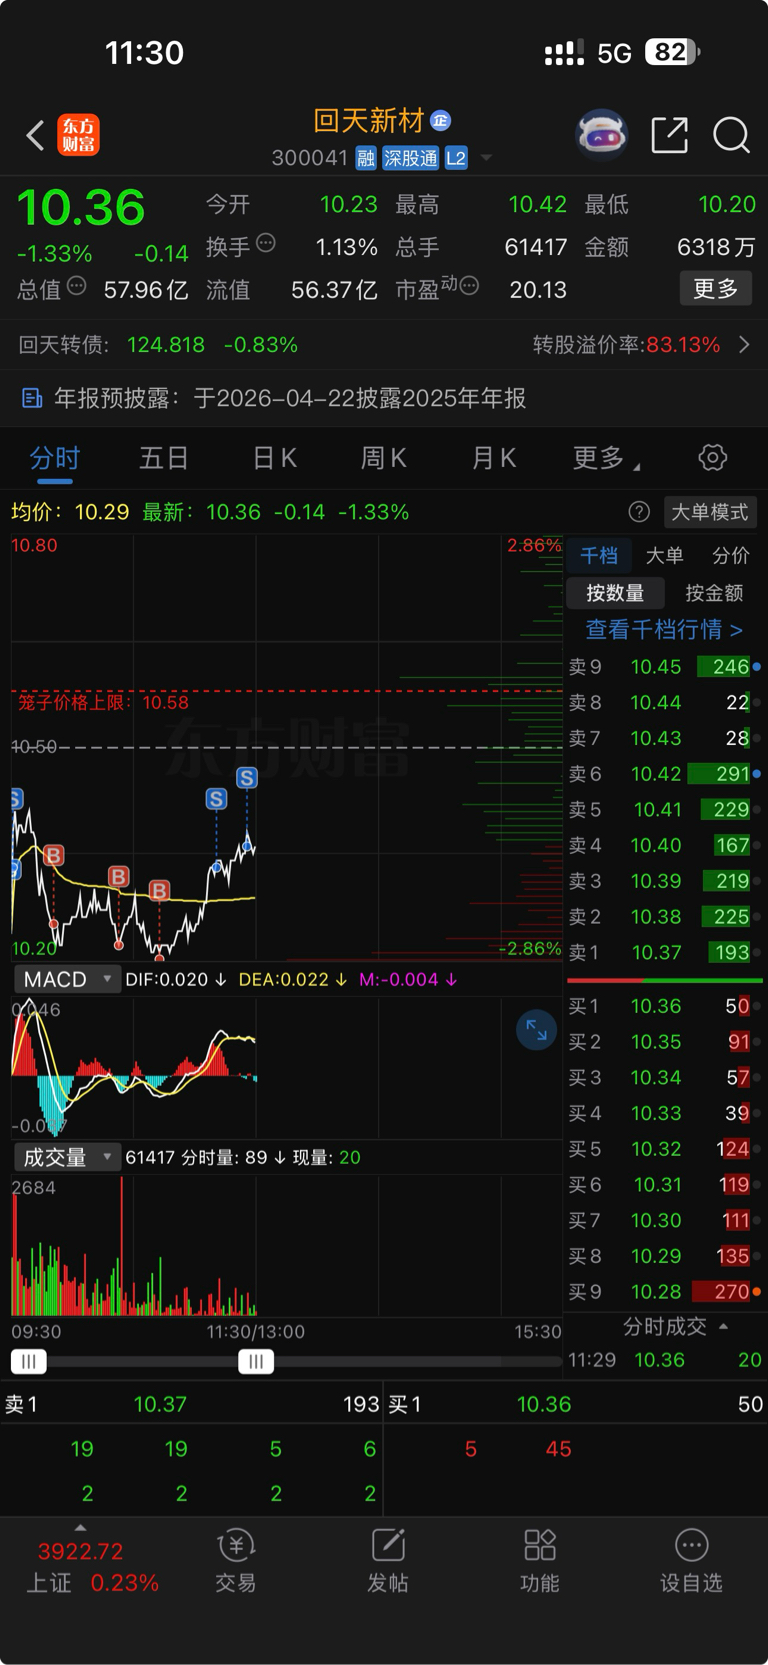Select the 分价 tab
768x1665 pixels.
731,556
